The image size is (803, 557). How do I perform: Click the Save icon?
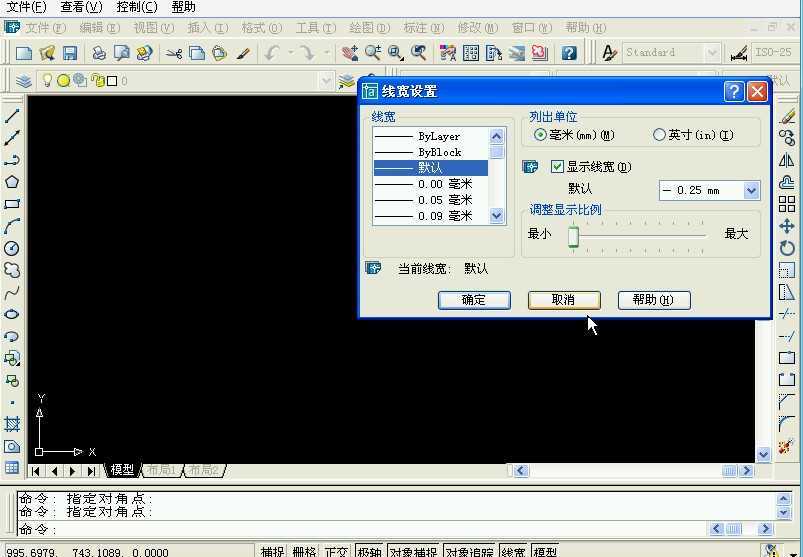pyautogui.click(x=70, y=53)
